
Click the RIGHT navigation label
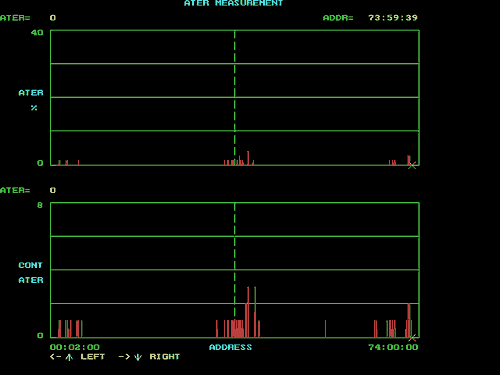click(165, 357)
